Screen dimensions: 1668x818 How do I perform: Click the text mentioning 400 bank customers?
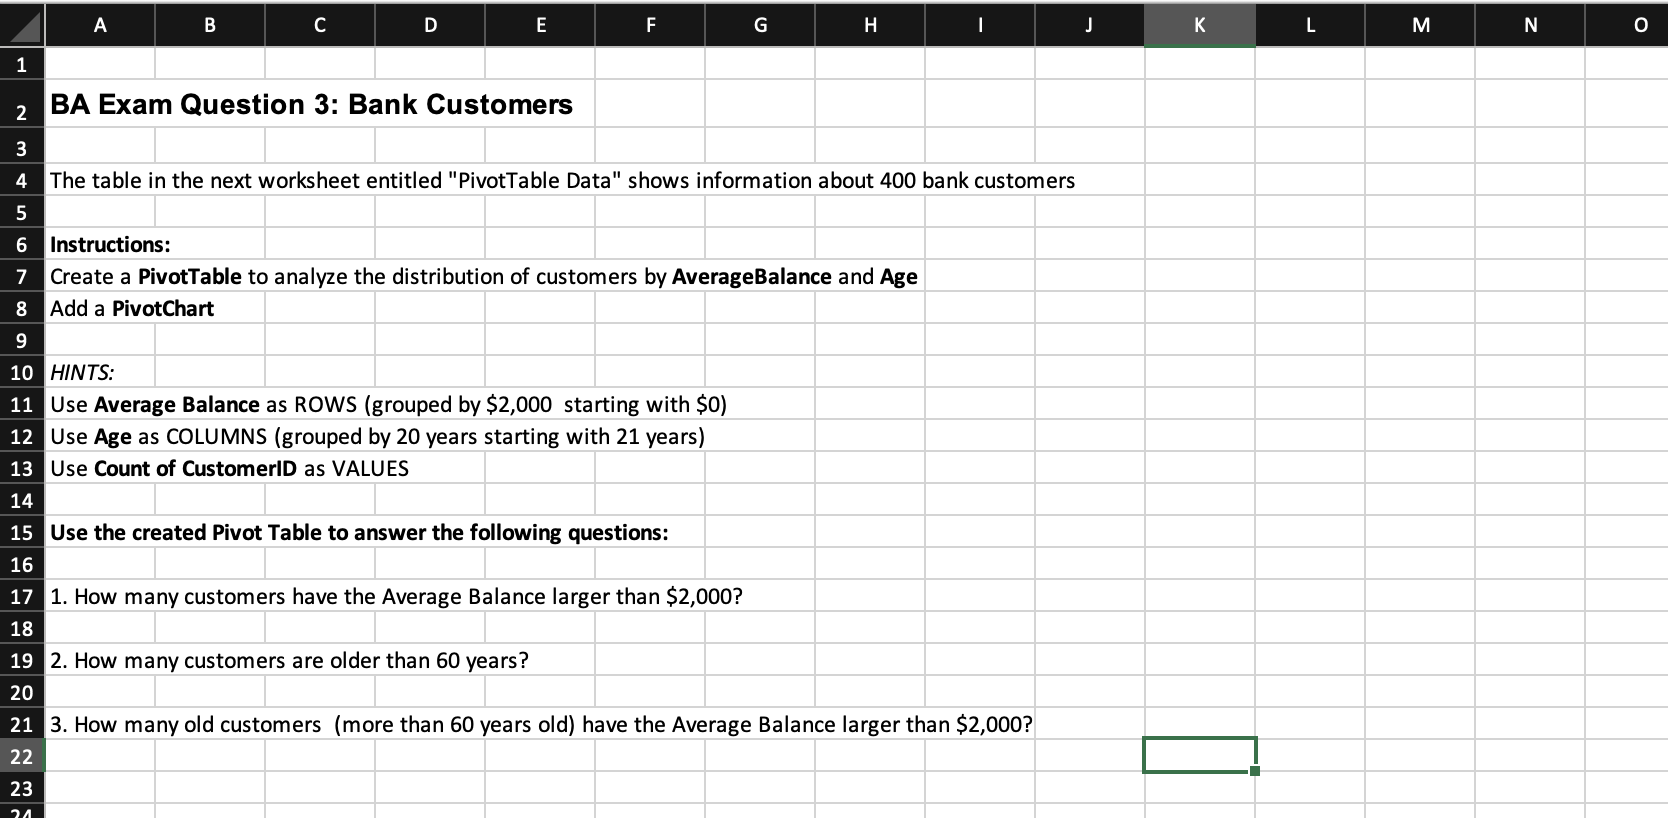click(563, 181)
